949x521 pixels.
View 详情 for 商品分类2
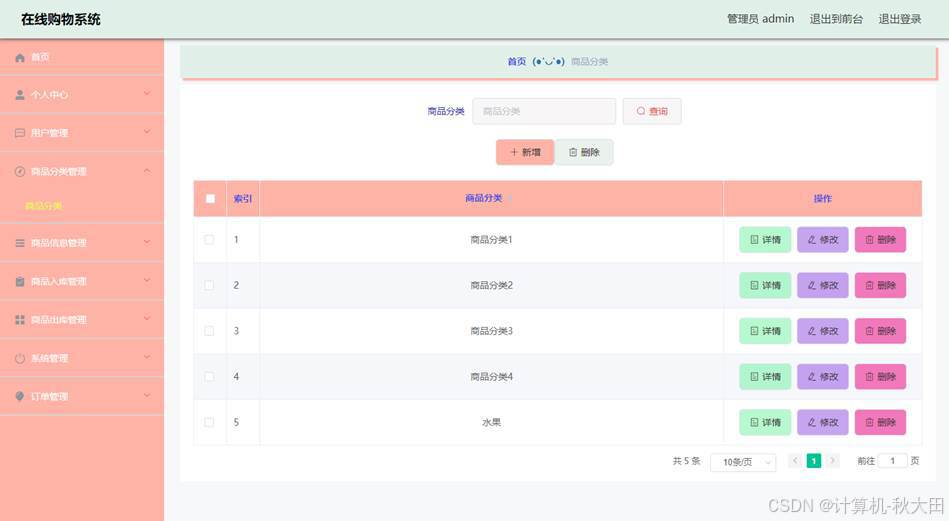click(765, 286)
